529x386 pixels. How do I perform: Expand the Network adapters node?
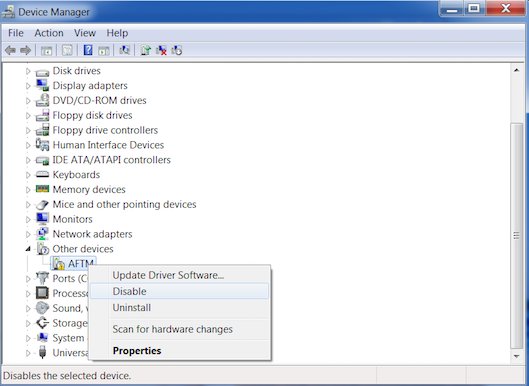(28, 235)
